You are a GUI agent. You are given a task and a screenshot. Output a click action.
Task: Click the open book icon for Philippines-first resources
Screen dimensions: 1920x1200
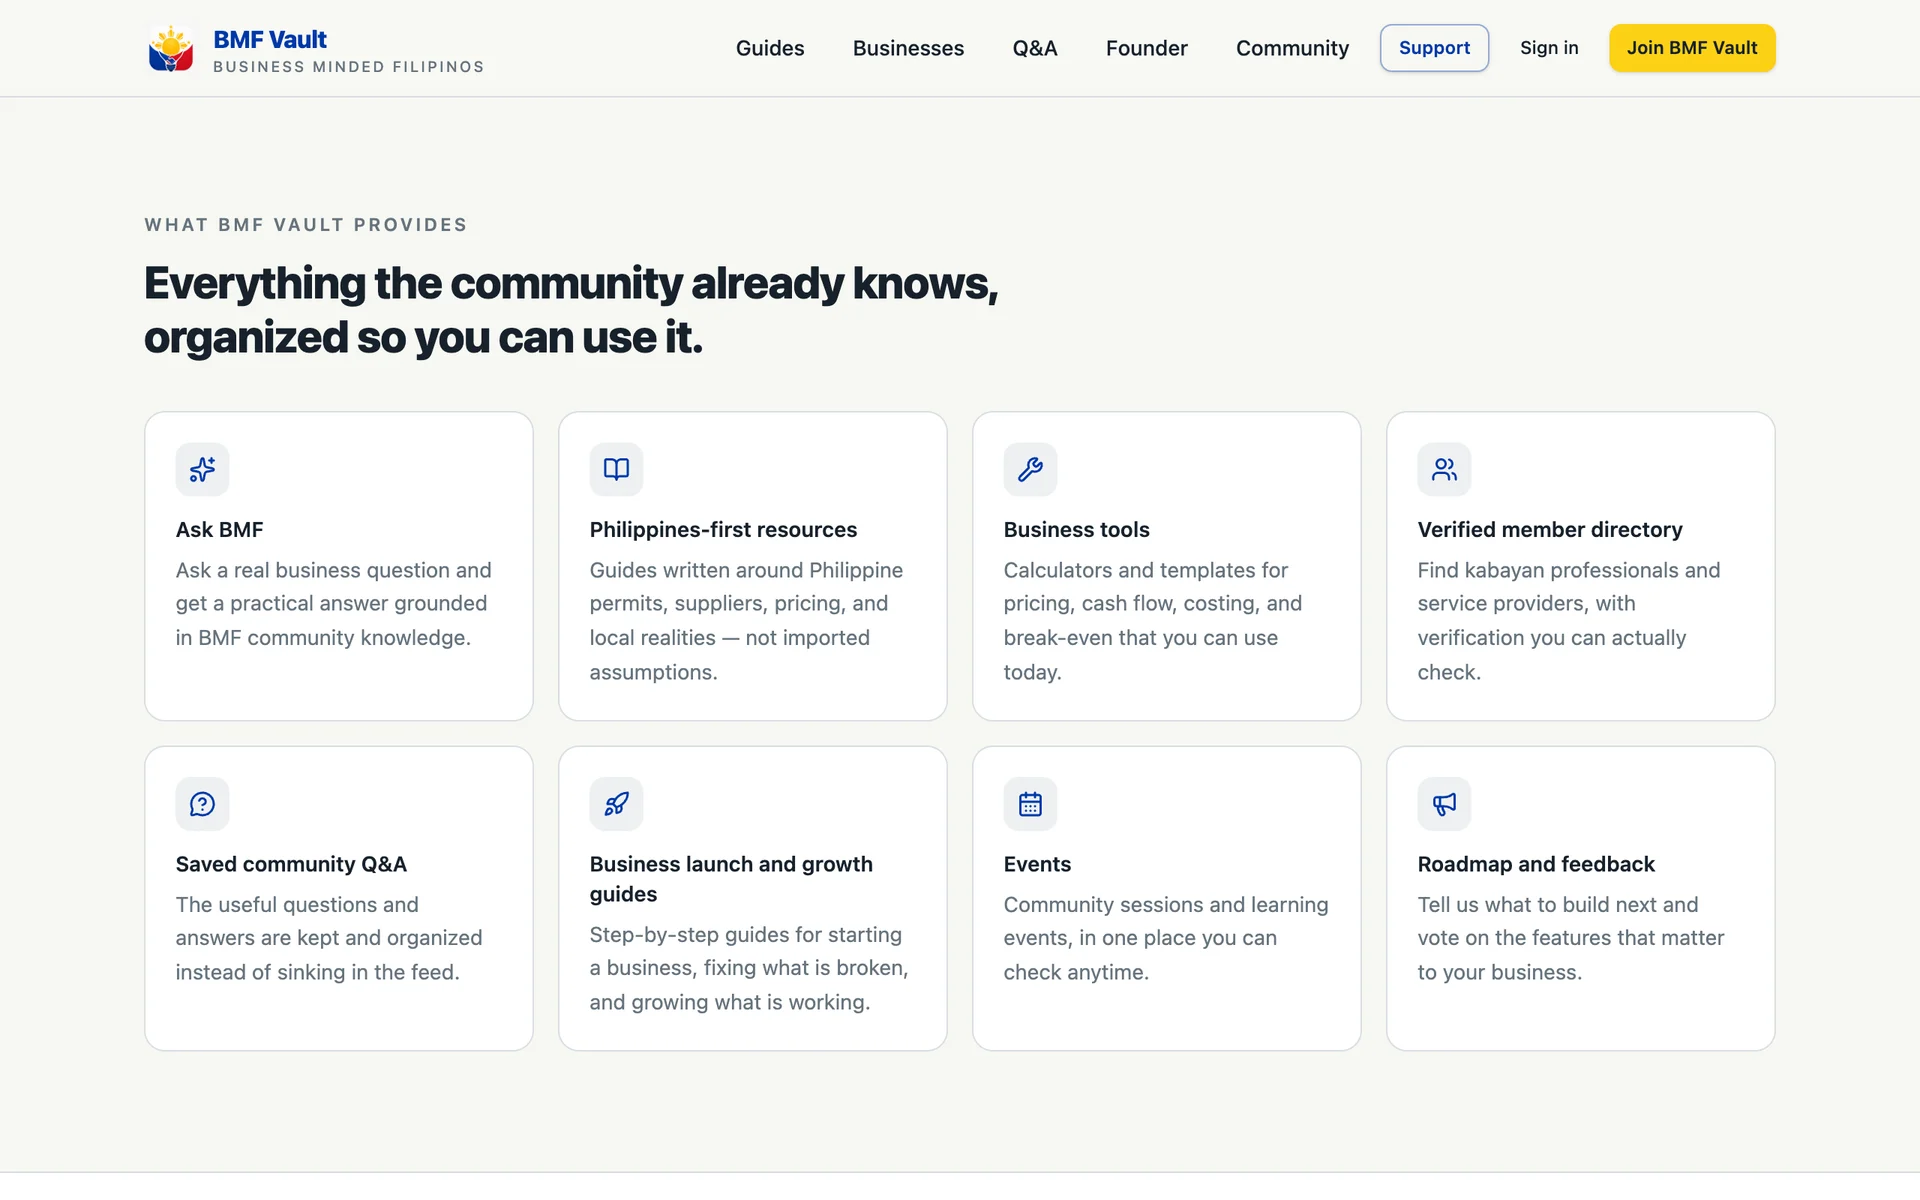616,469
